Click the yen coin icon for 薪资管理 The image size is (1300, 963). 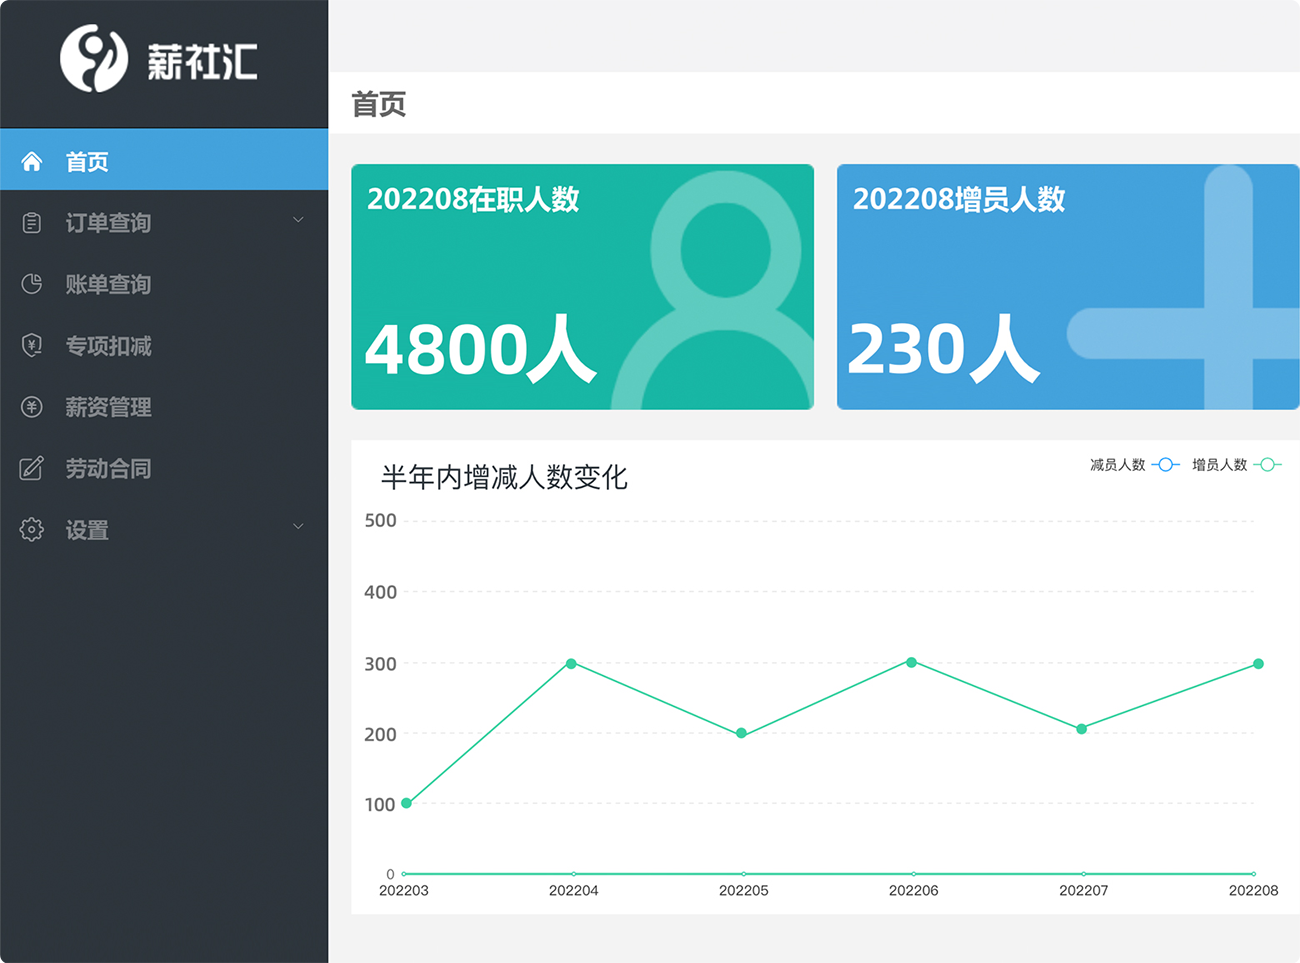click(32, 407)
